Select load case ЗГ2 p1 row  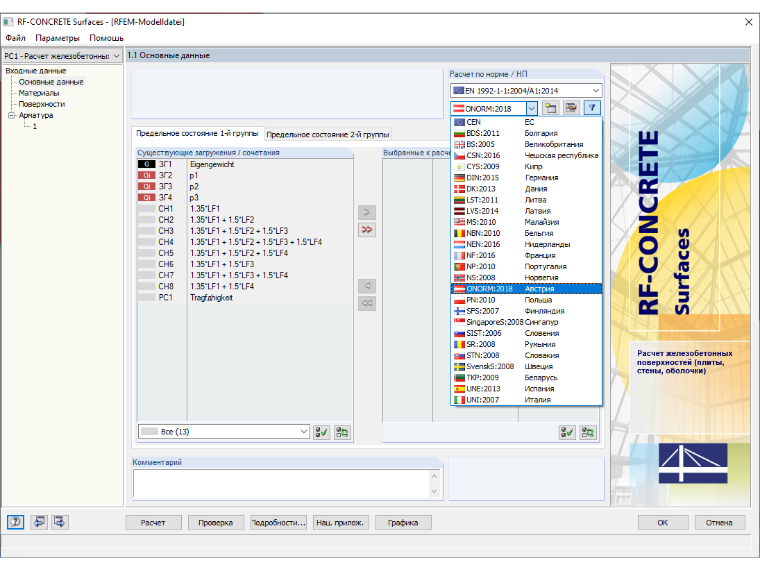tap(245, 175)
